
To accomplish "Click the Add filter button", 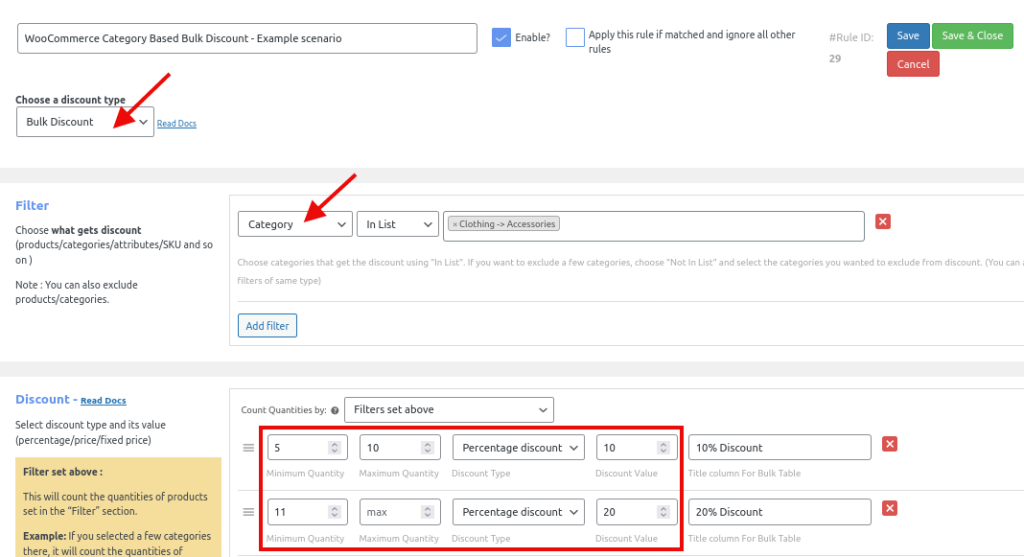I will point(267,326).
